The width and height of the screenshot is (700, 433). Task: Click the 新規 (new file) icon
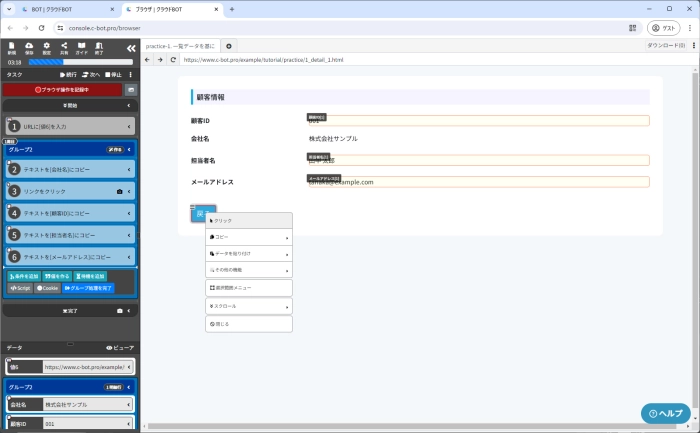[12, 47]
